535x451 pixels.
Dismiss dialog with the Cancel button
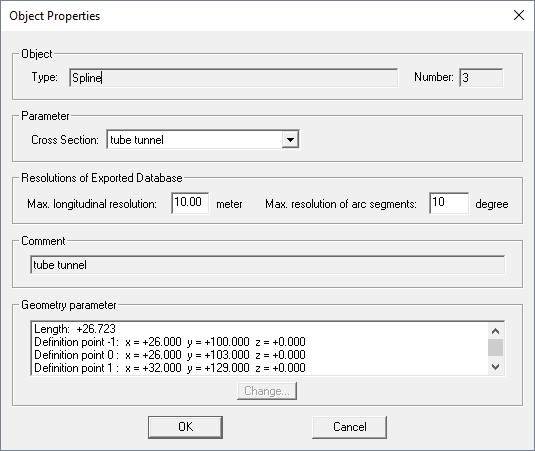[350, 427]
